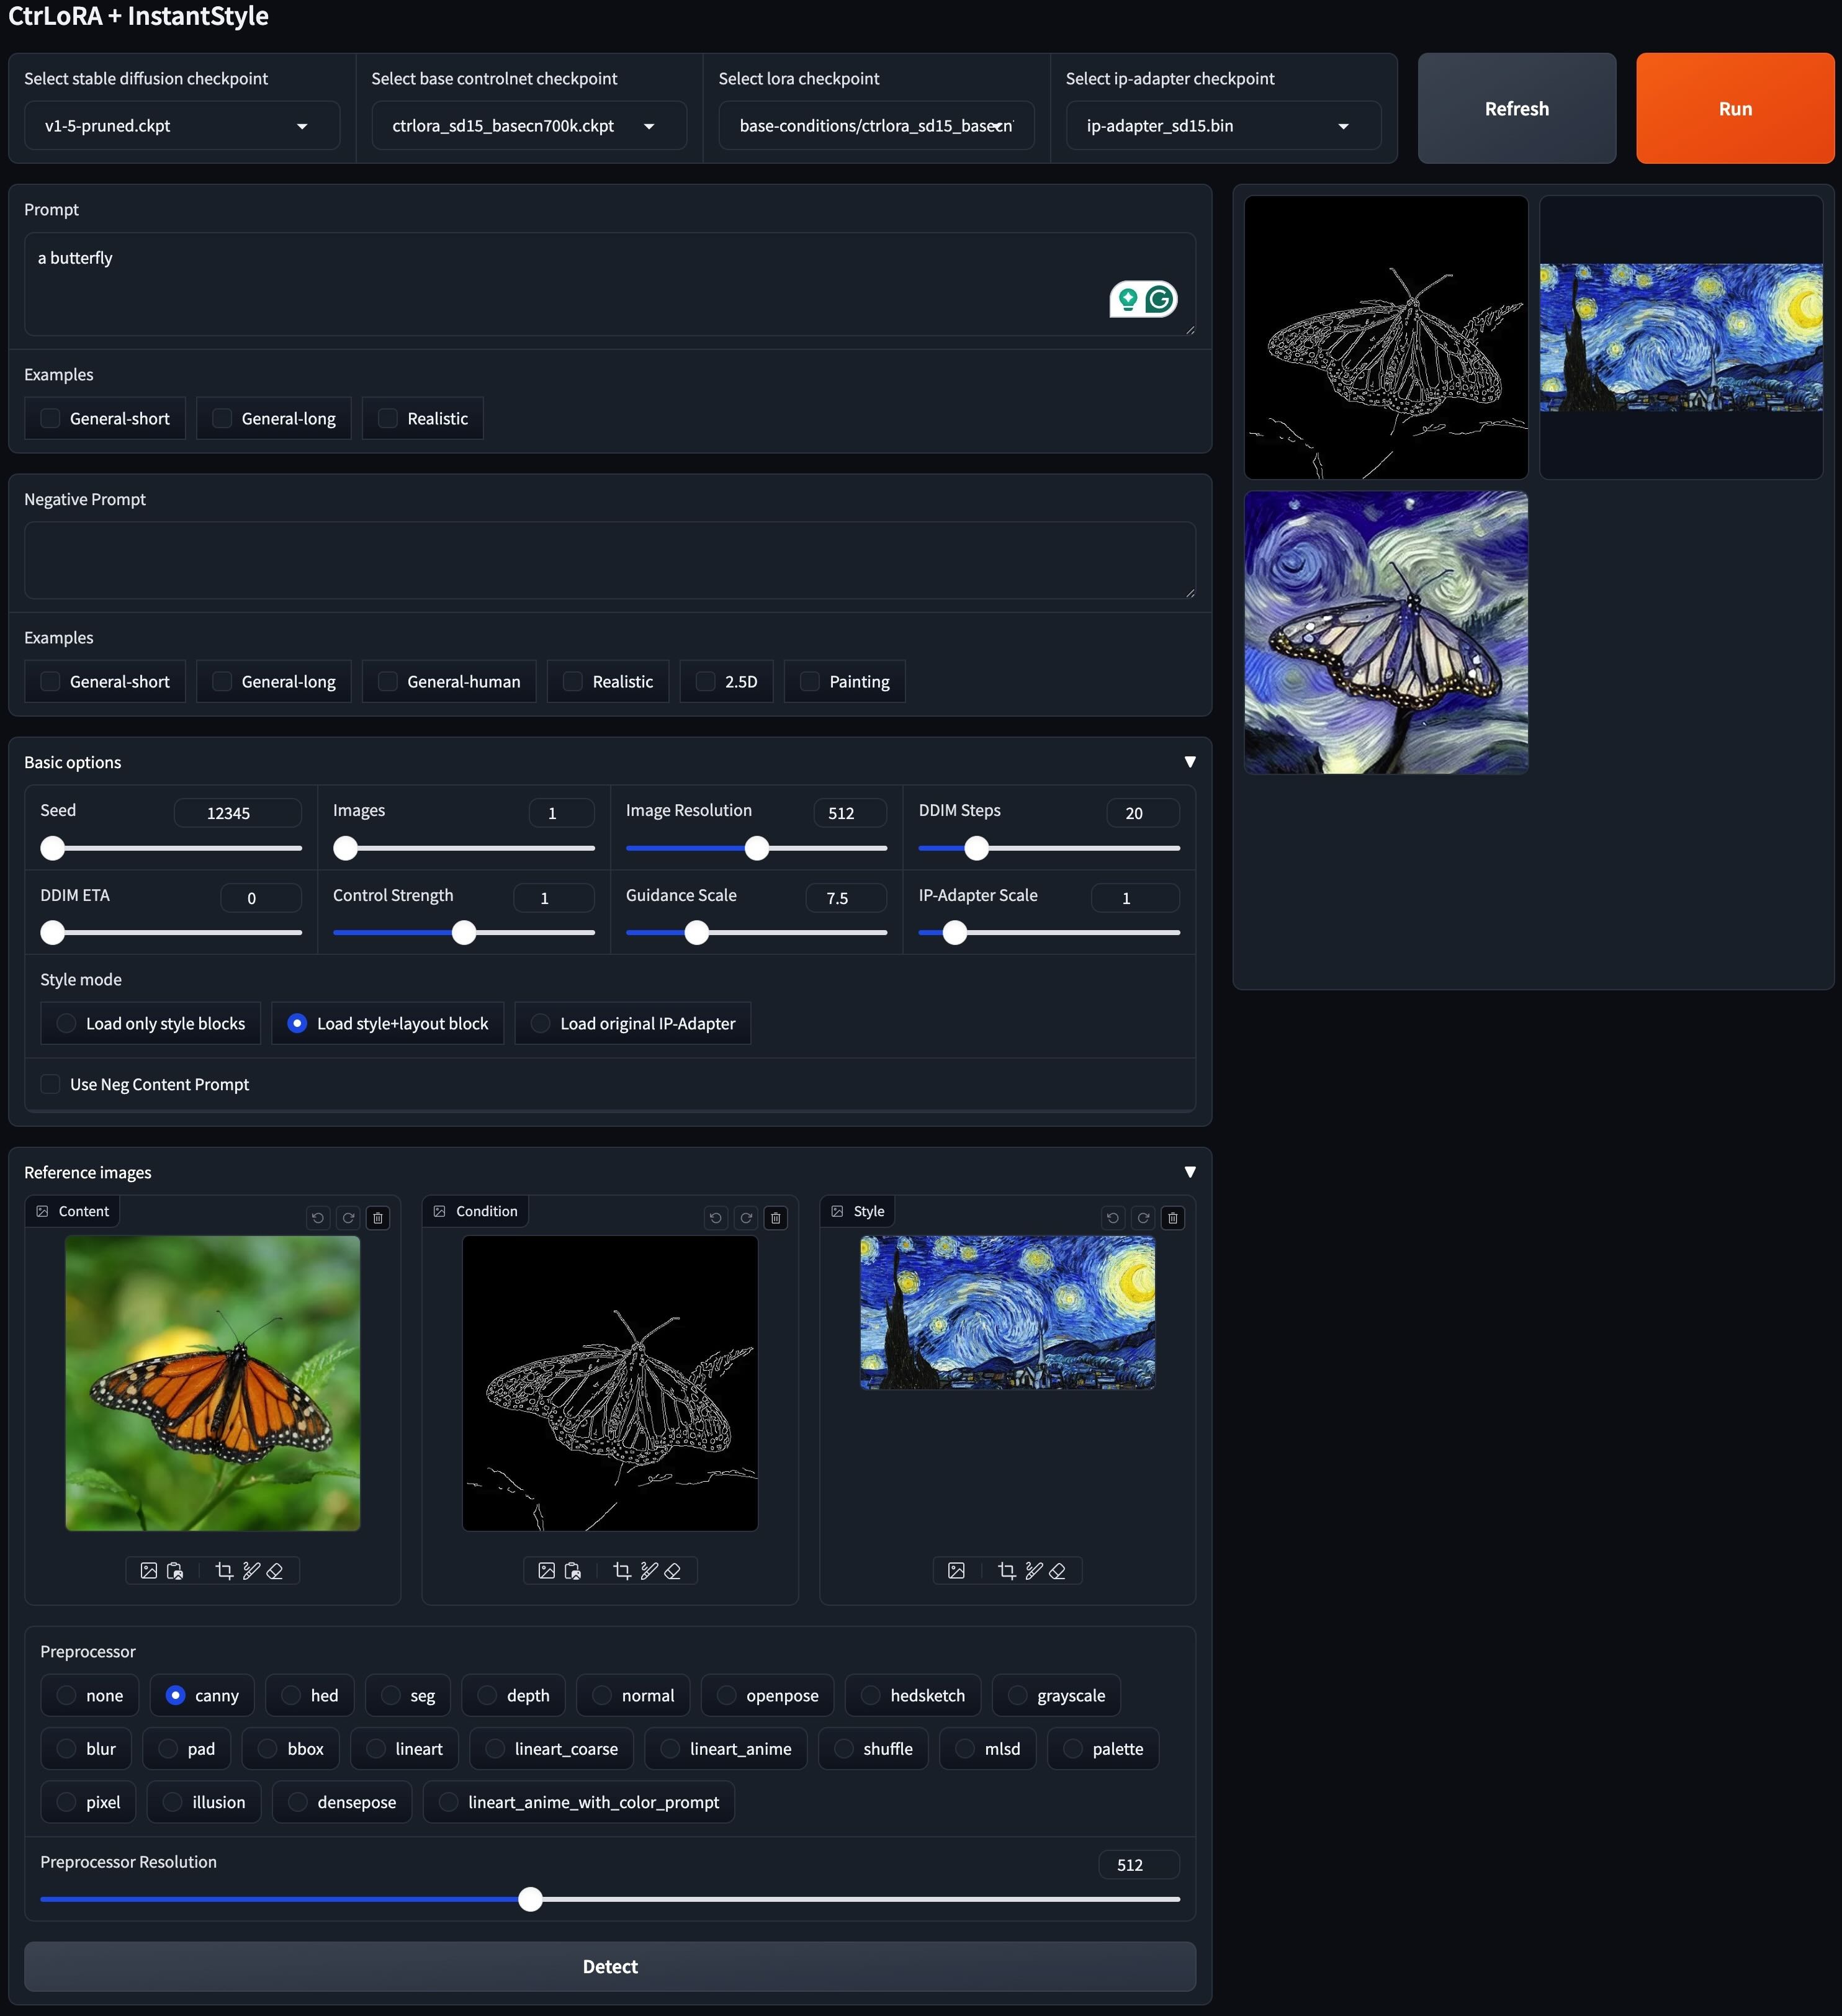Viewport: 1842px width, 2016px height.
Task: Select the crop tool under Style image
Action: click(1006, 1571)
